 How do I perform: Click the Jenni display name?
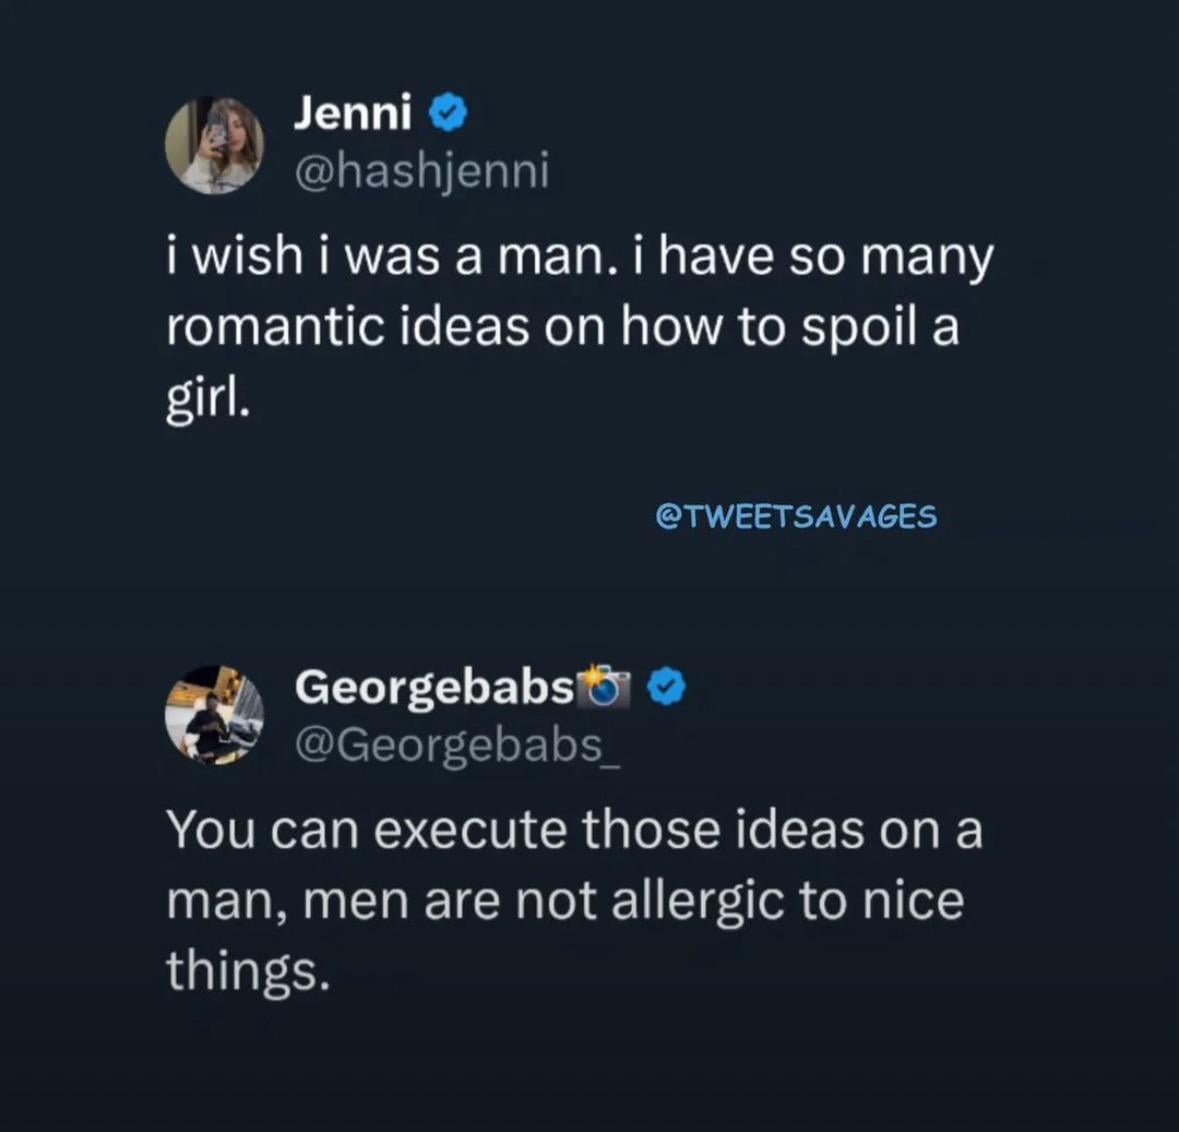click(x=352, y=113)
